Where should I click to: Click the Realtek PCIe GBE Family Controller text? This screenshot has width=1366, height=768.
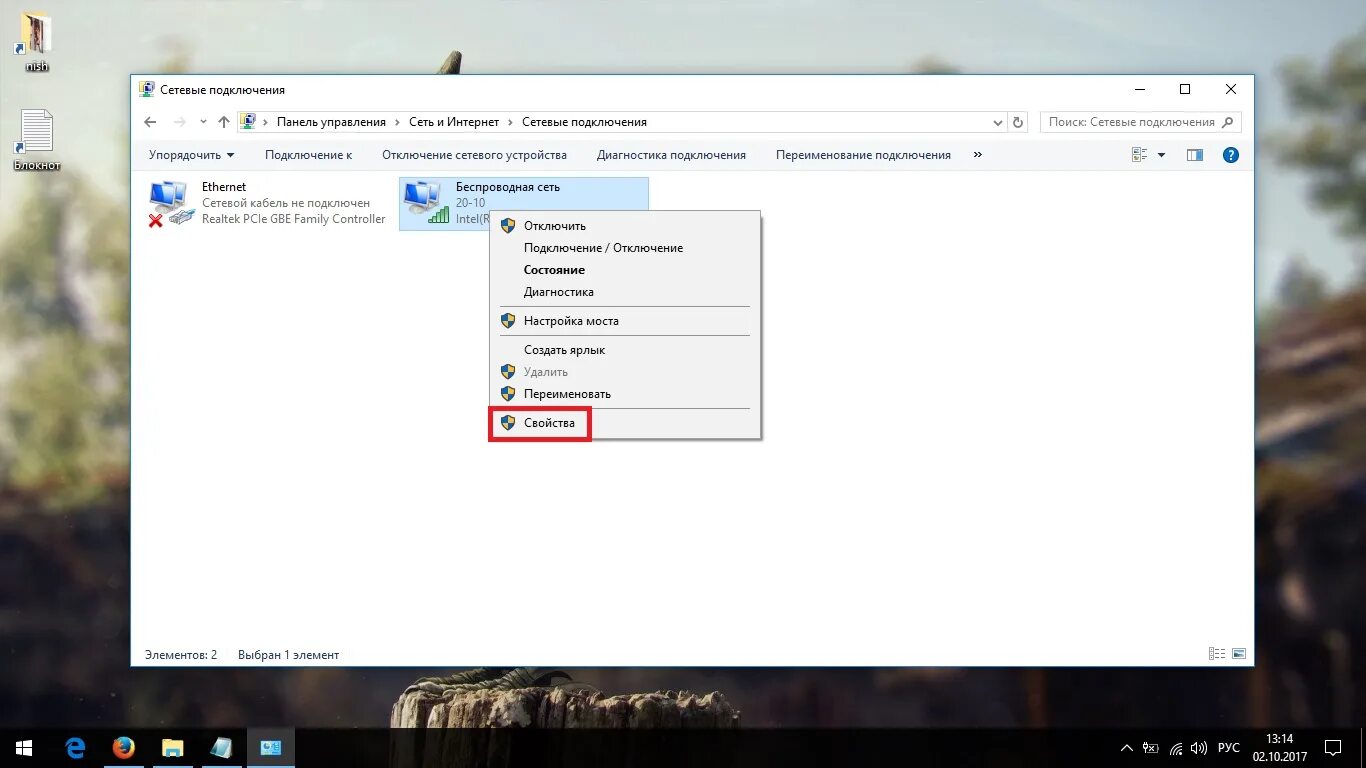click(293, 219)
